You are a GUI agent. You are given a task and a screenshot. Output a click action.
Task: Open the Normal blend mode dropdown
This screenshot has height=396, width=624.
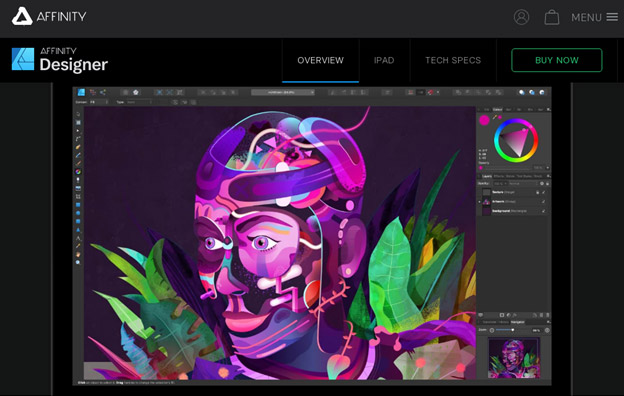click(x=523, y=183)
